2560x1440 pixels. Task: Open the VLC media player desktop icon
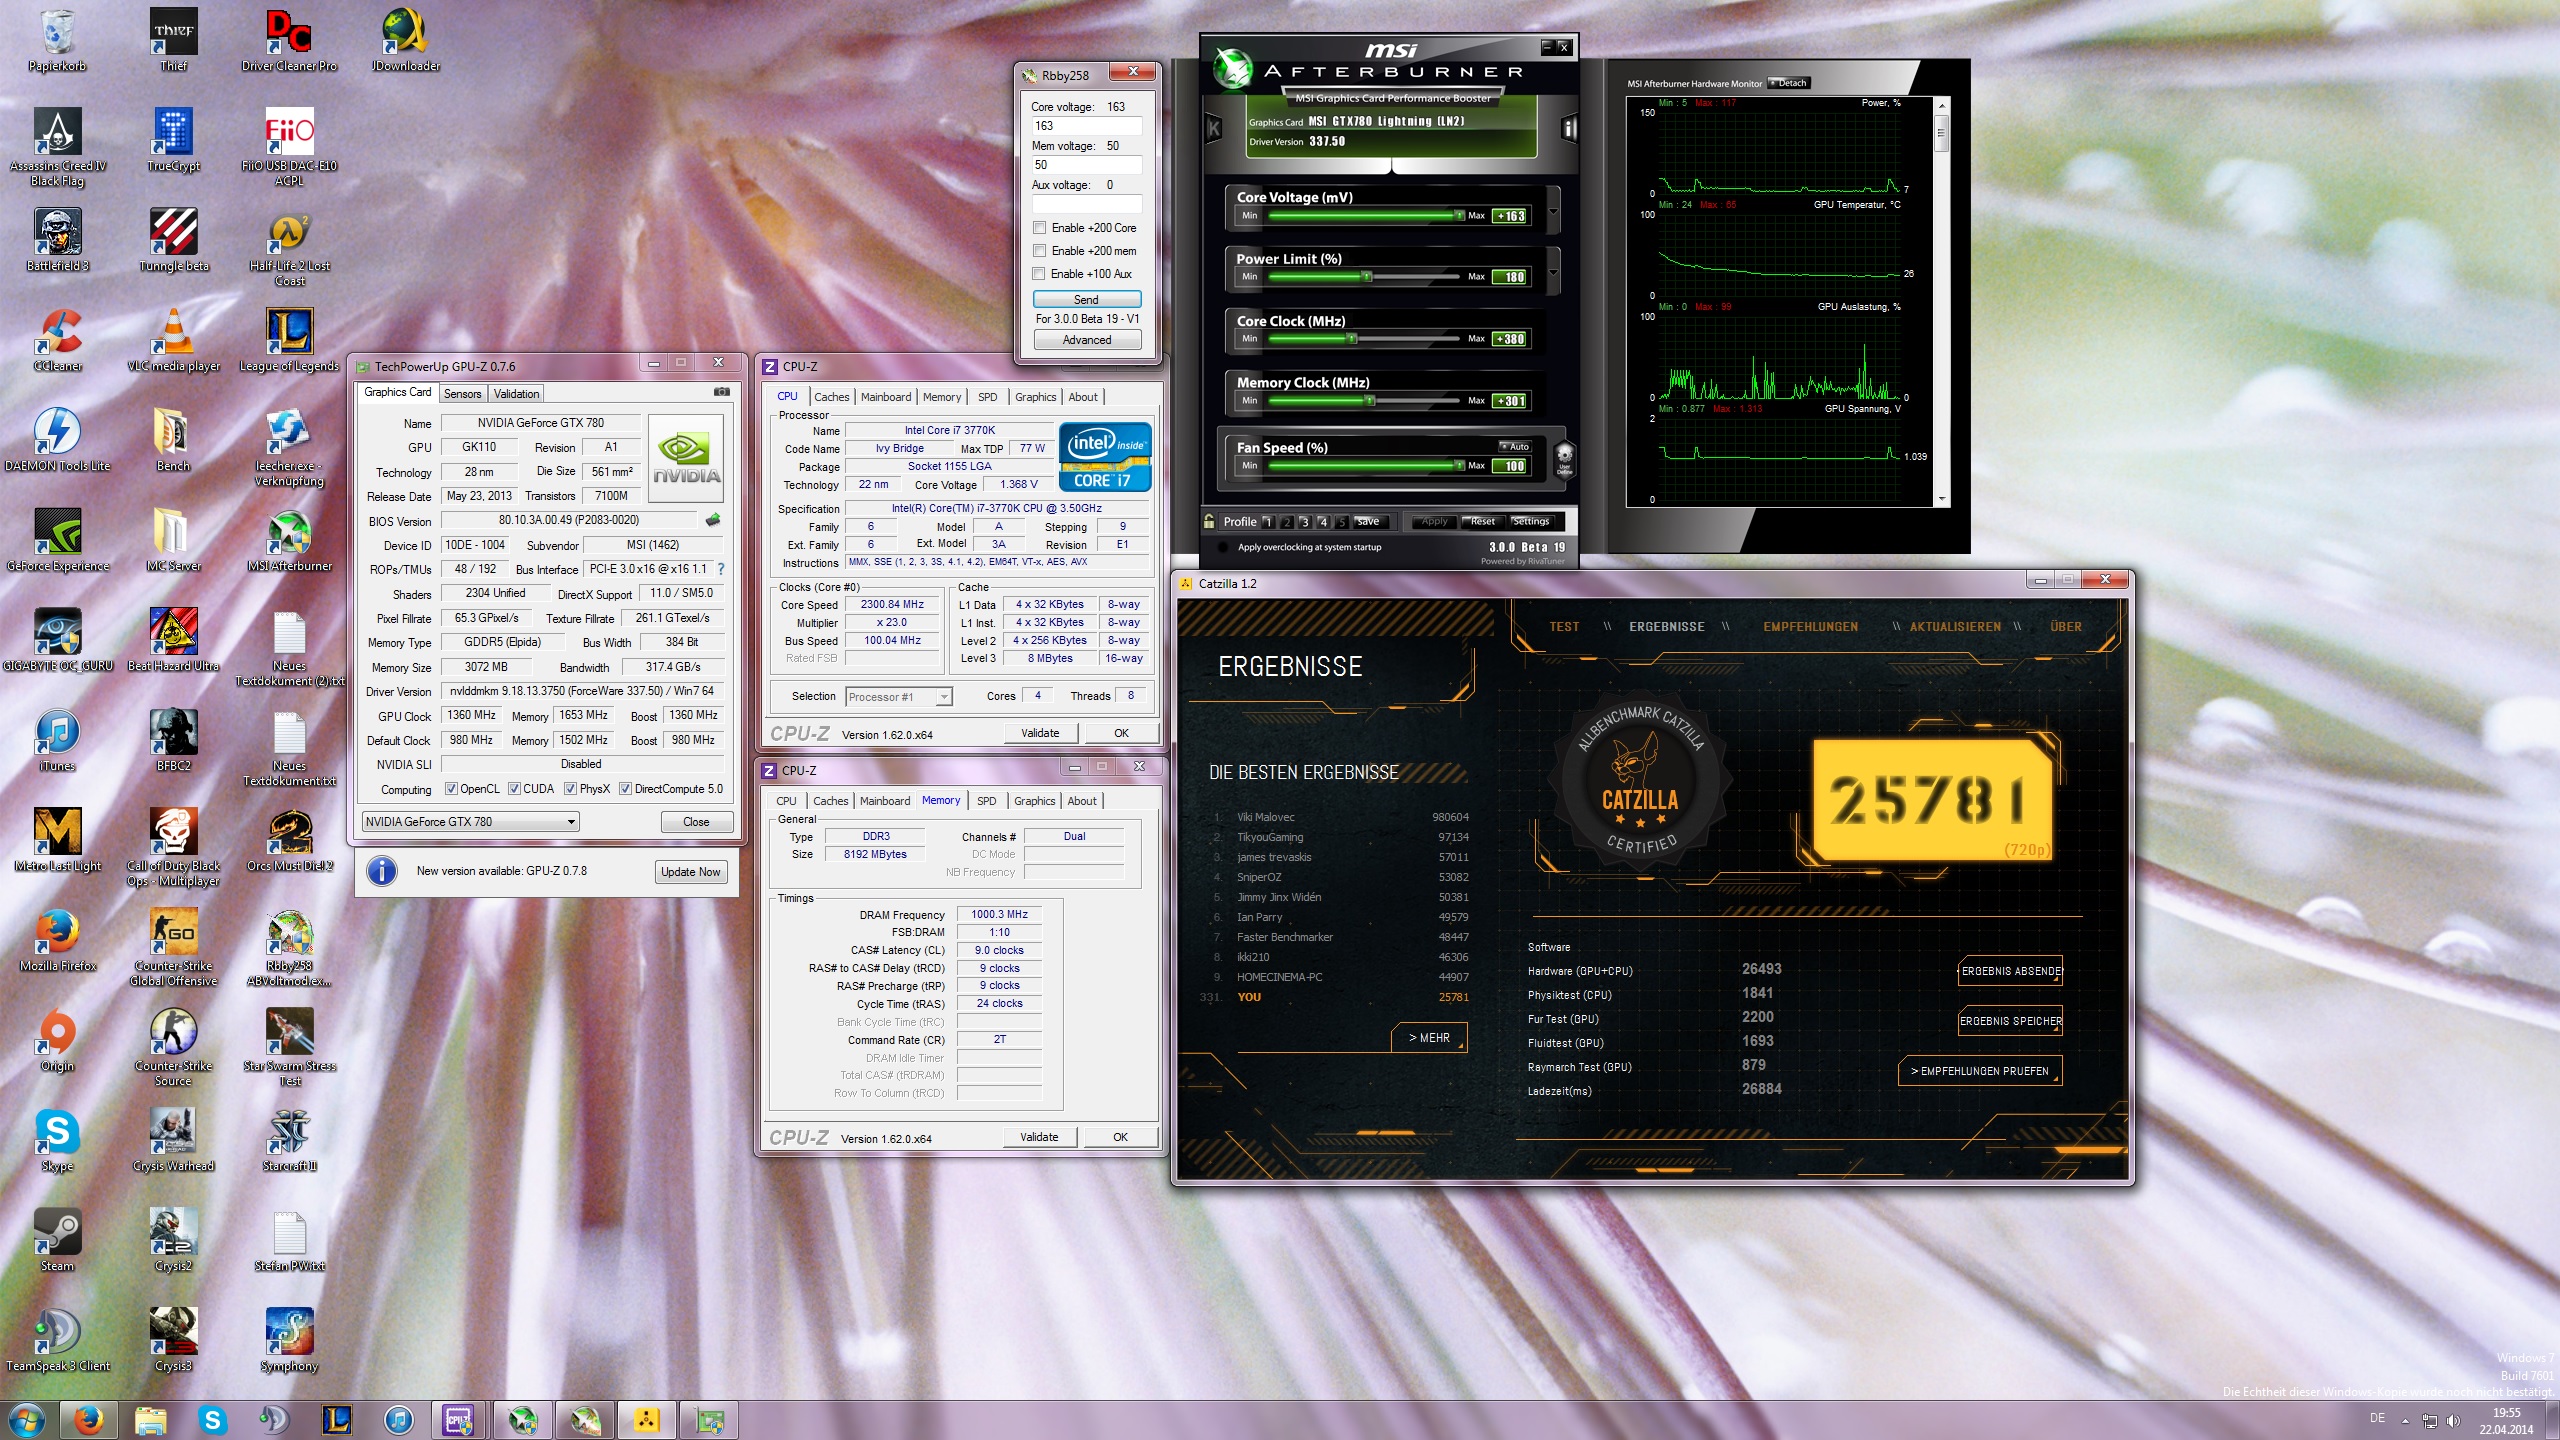pyautogui.click(x=174, y=341)
